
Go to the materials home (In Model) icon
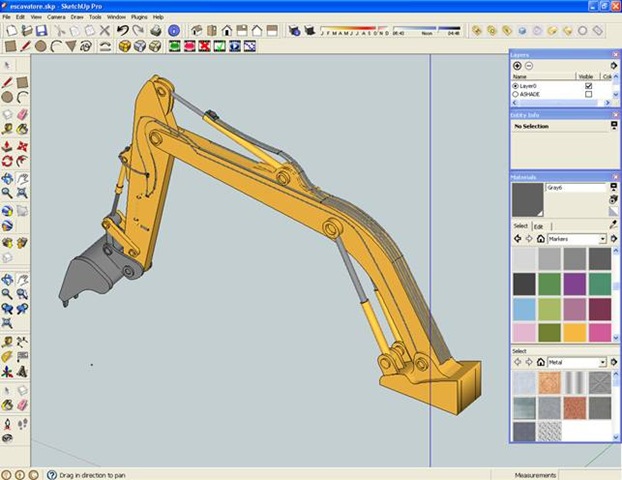click(x=541, y=240)
